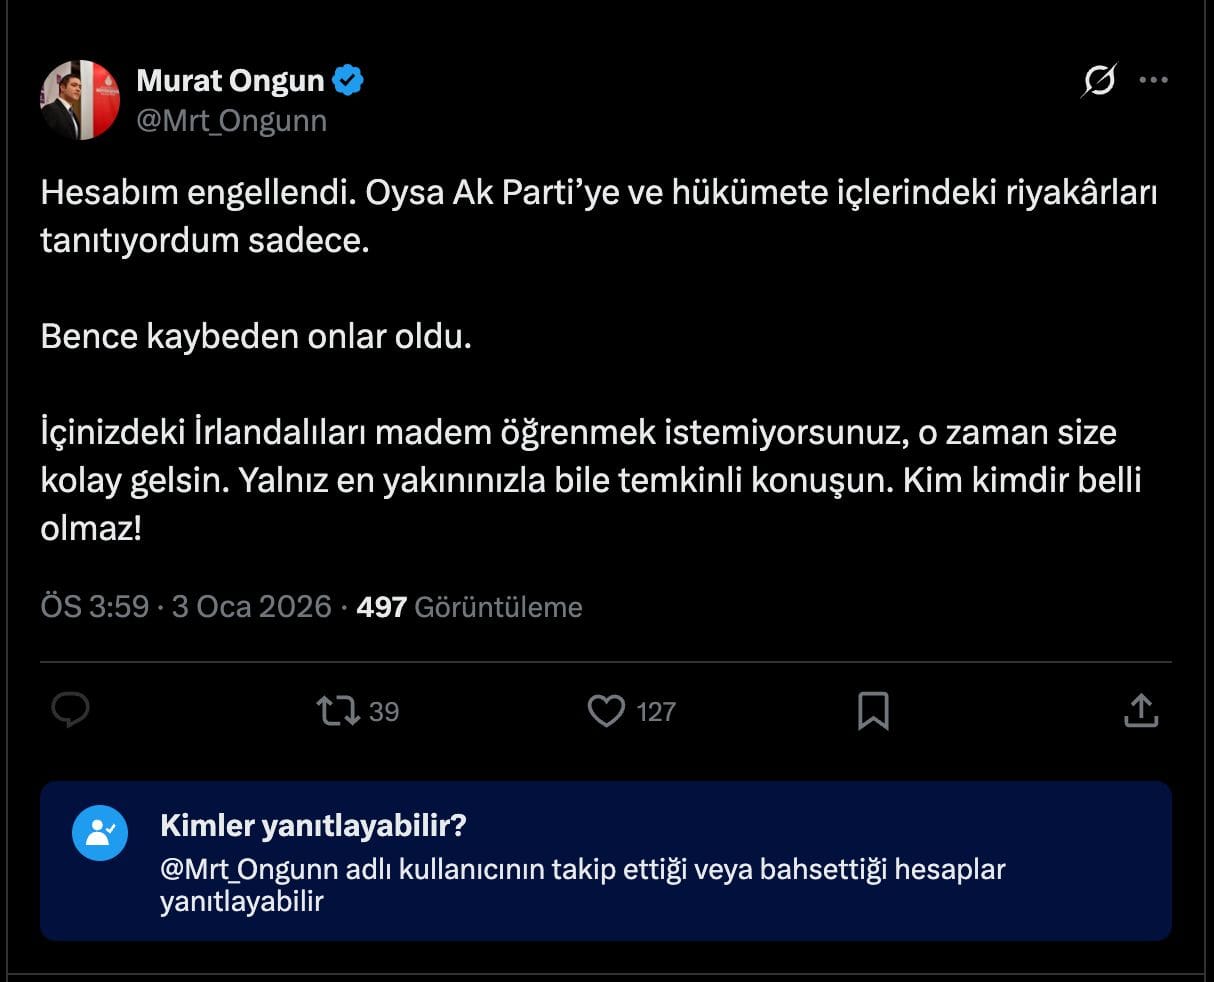1214x982 pixels.
Task: Click the blue verified badge next to Murat Ongun
Action: [346, 80]
